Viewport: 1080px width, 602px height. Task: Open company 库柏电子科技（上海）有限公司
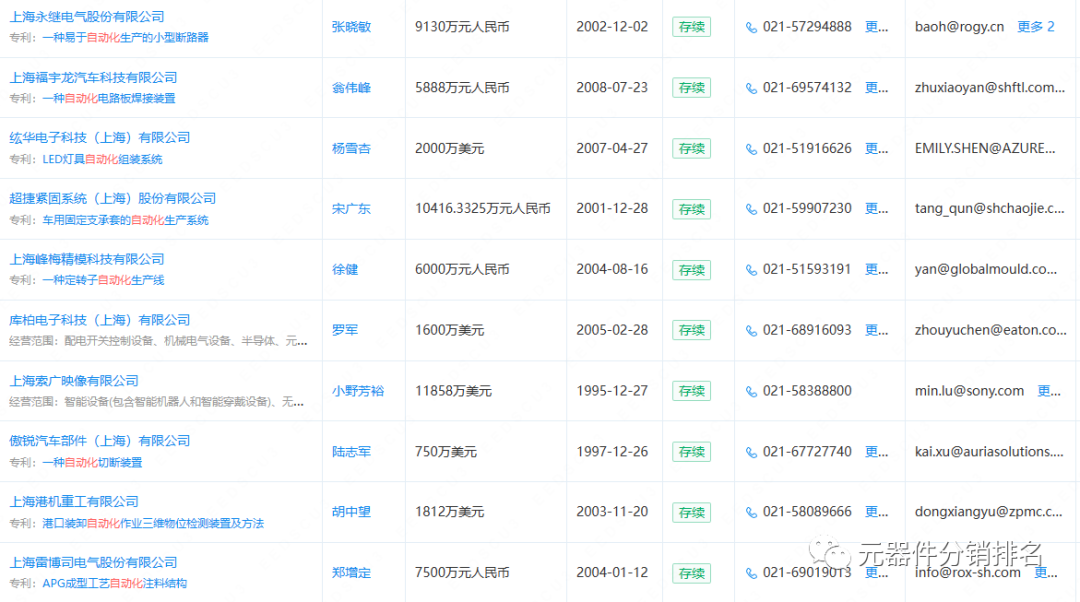coord(99,320)
